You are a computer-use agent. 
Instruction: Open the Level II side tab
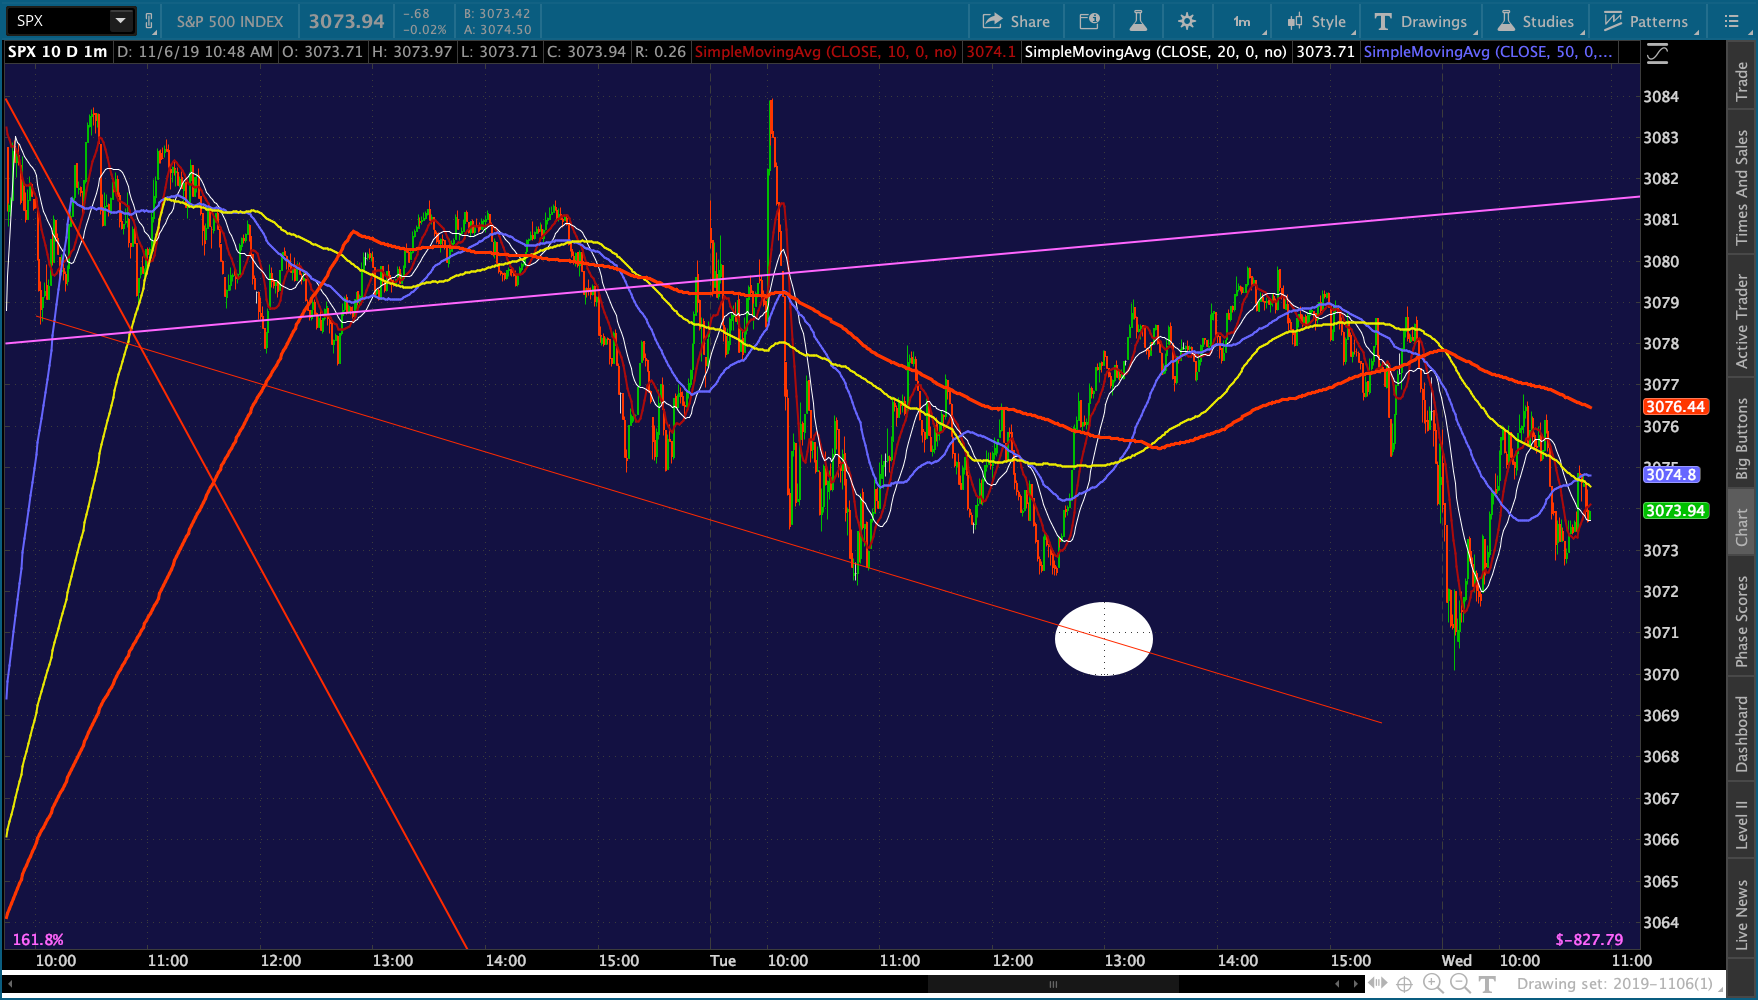1742,824
